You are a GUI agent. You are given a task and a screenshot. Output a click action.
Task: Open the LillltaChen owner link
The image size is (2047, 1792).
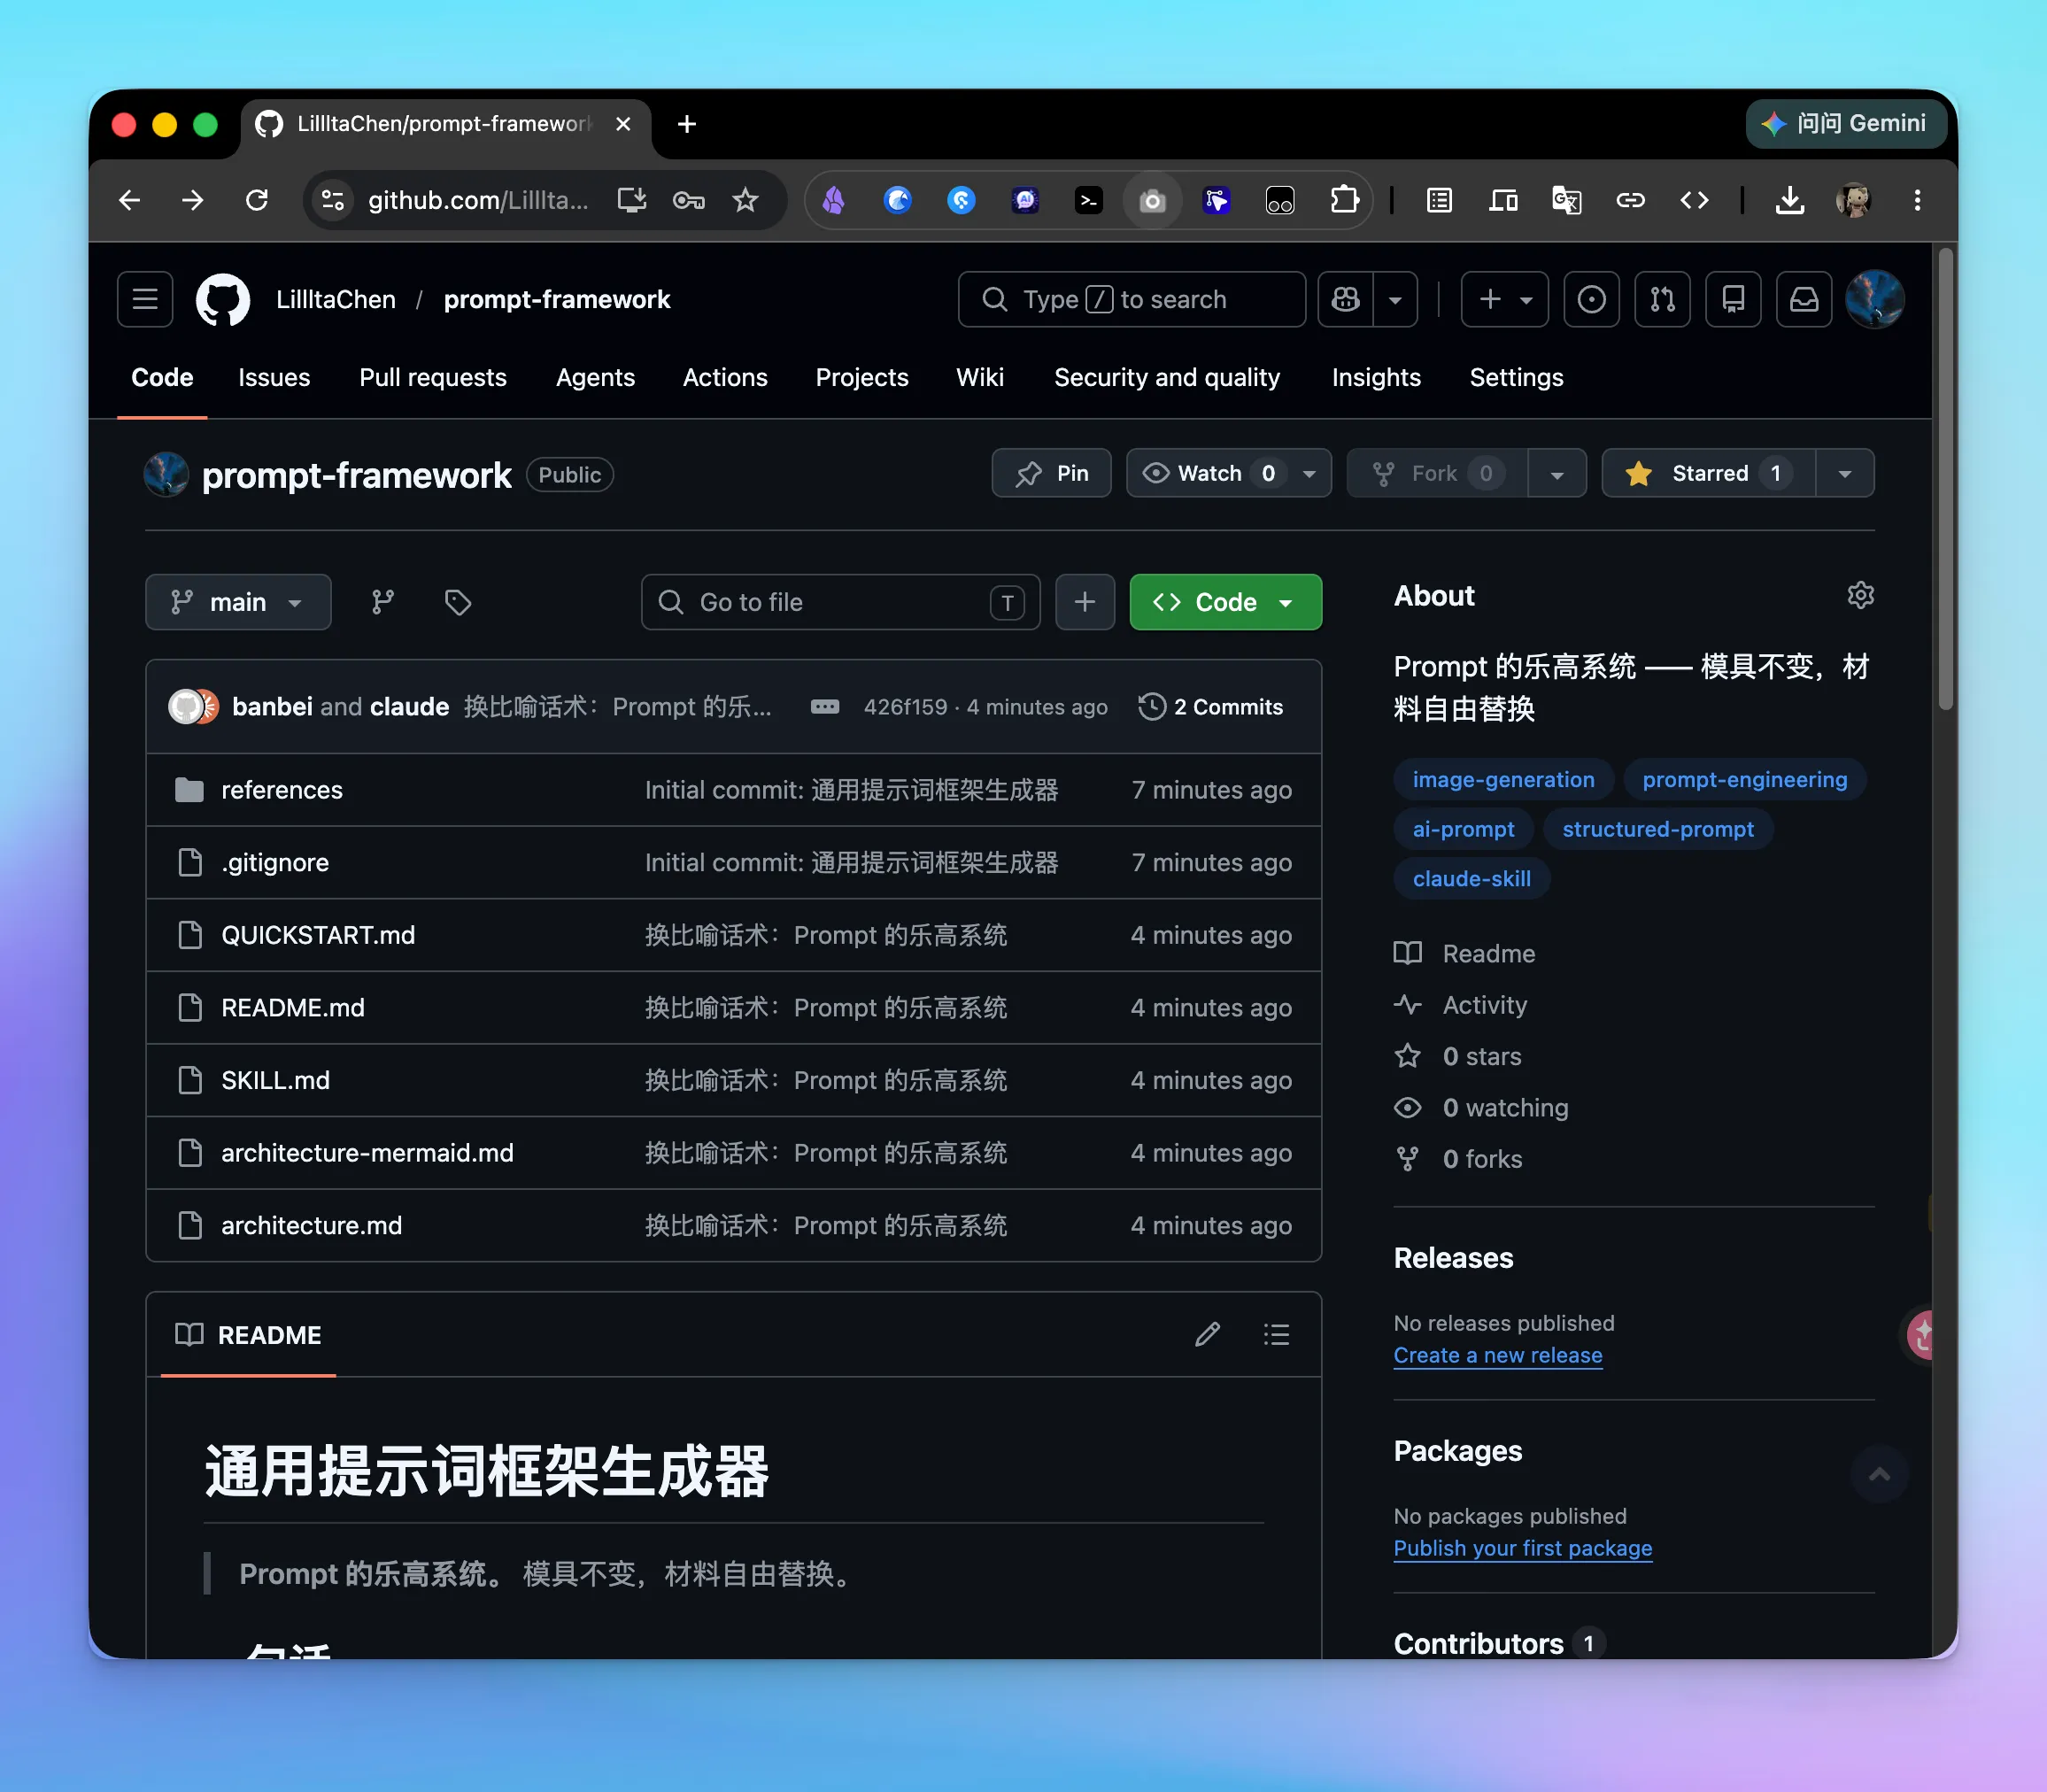[336, 299]
